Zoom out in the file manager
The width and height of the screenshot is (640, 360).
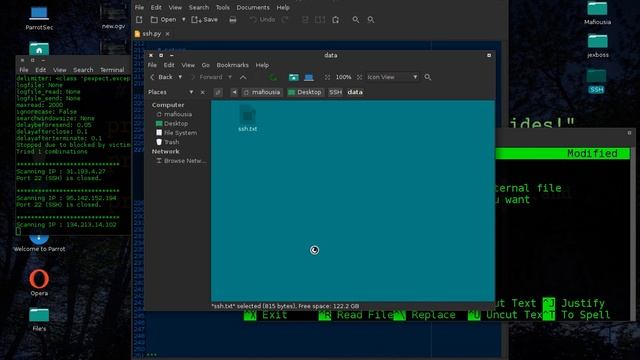327,77
